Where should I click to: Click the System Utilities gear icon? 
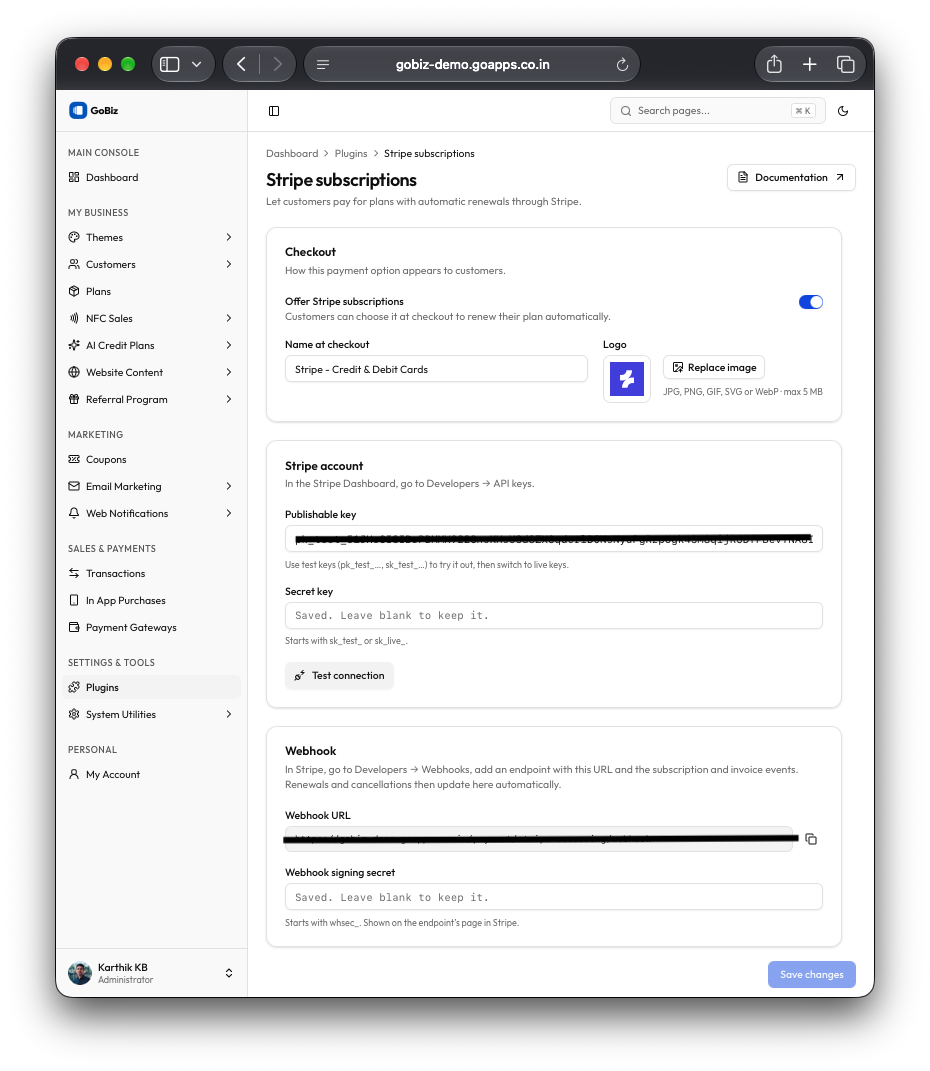pos(74,714)
